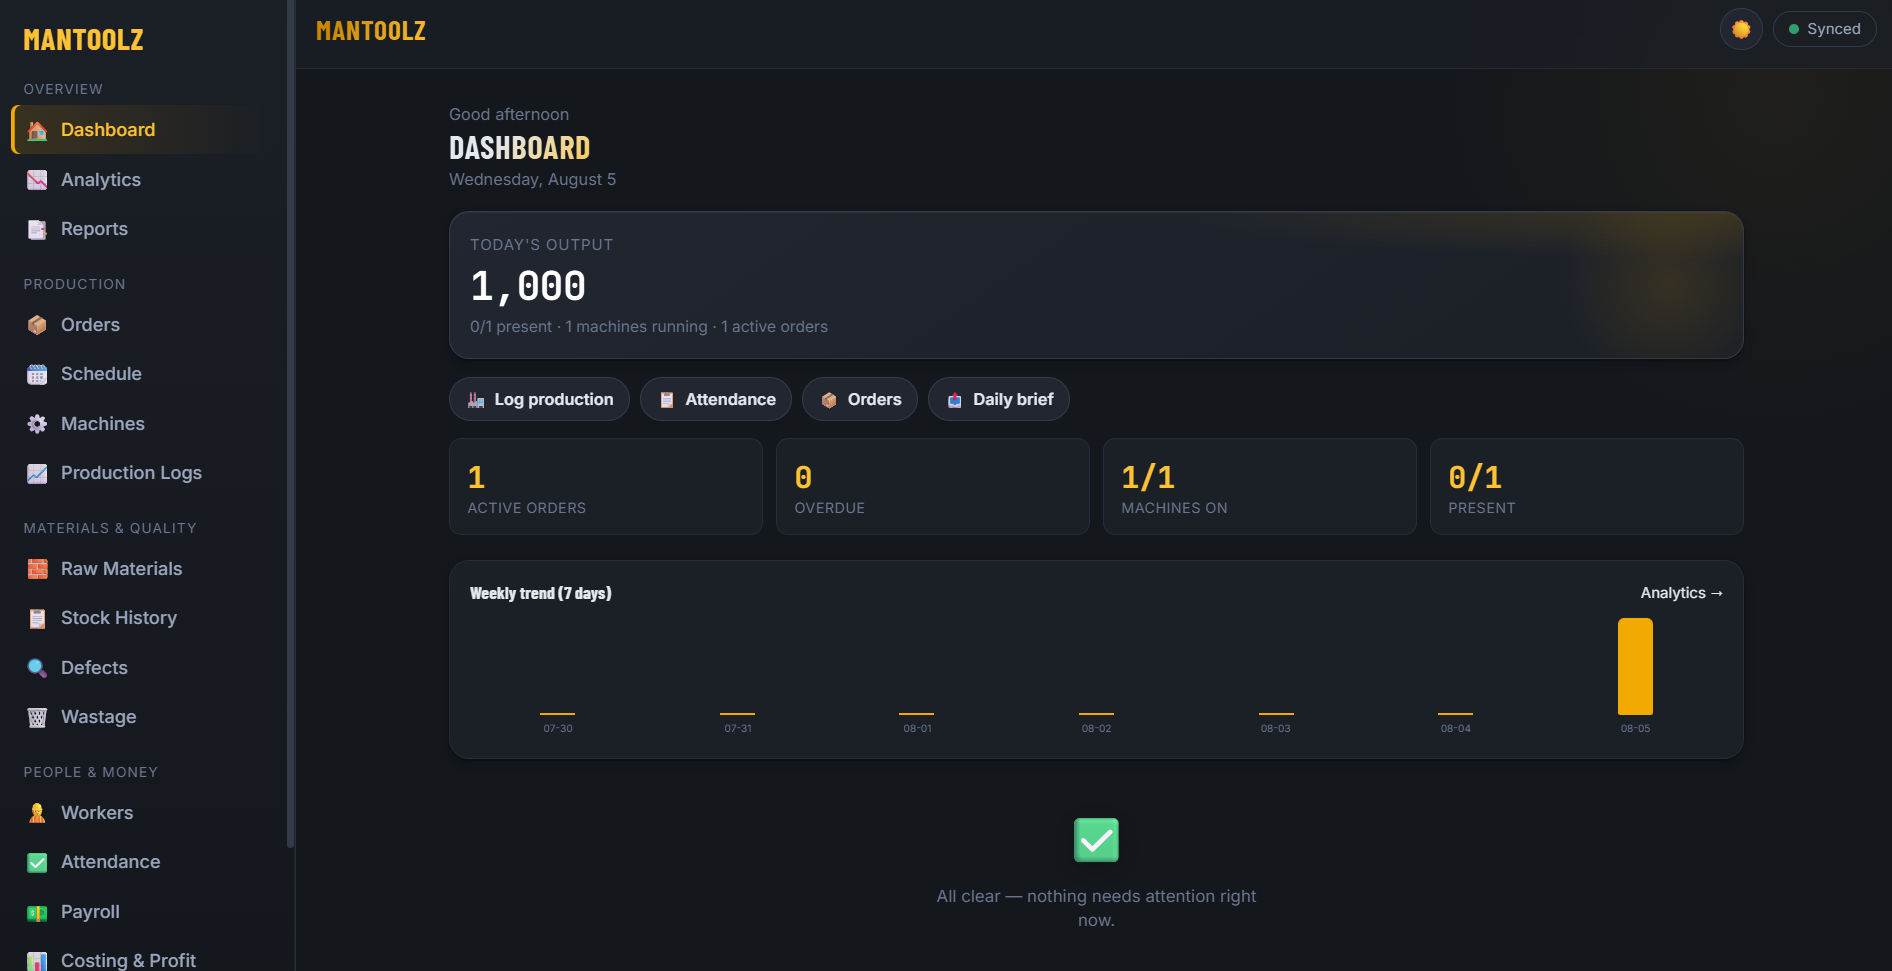Viewport: 1892px width, 971px height.
Task: Click the Reports document icon
Action: click(x=37, y=229)
